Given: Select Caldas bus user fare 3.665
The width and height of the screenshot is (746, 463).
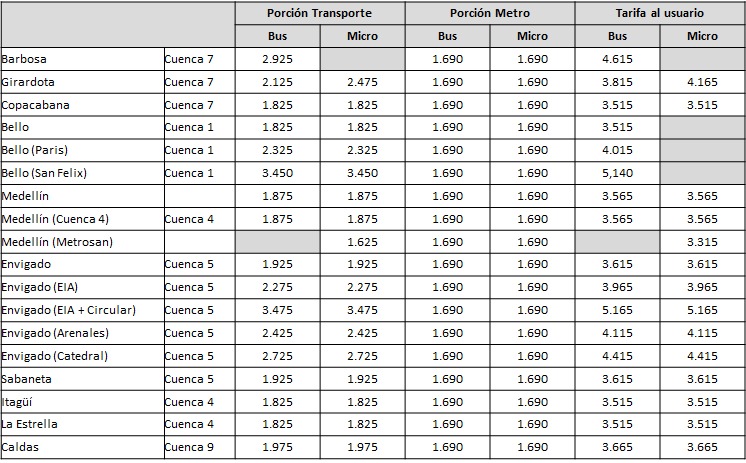Looking at the screenshot, I should [618, 447].
